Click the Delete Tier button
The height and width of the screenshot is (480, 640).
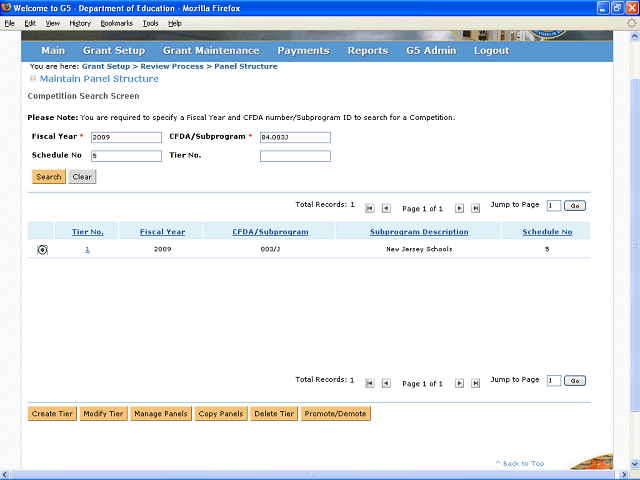pyautogui.click(x=274, y=413)
